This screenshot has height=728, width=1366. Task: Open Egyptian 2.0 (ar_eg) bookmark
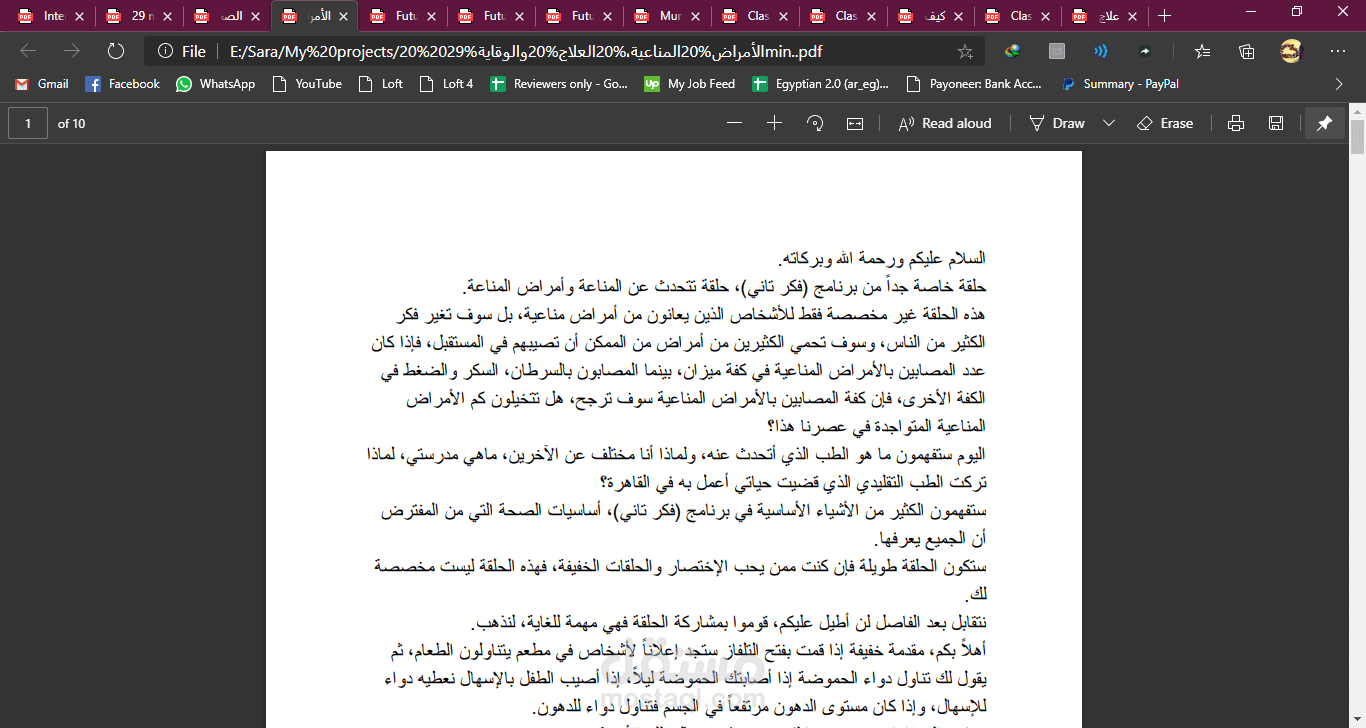pos(821,84)
